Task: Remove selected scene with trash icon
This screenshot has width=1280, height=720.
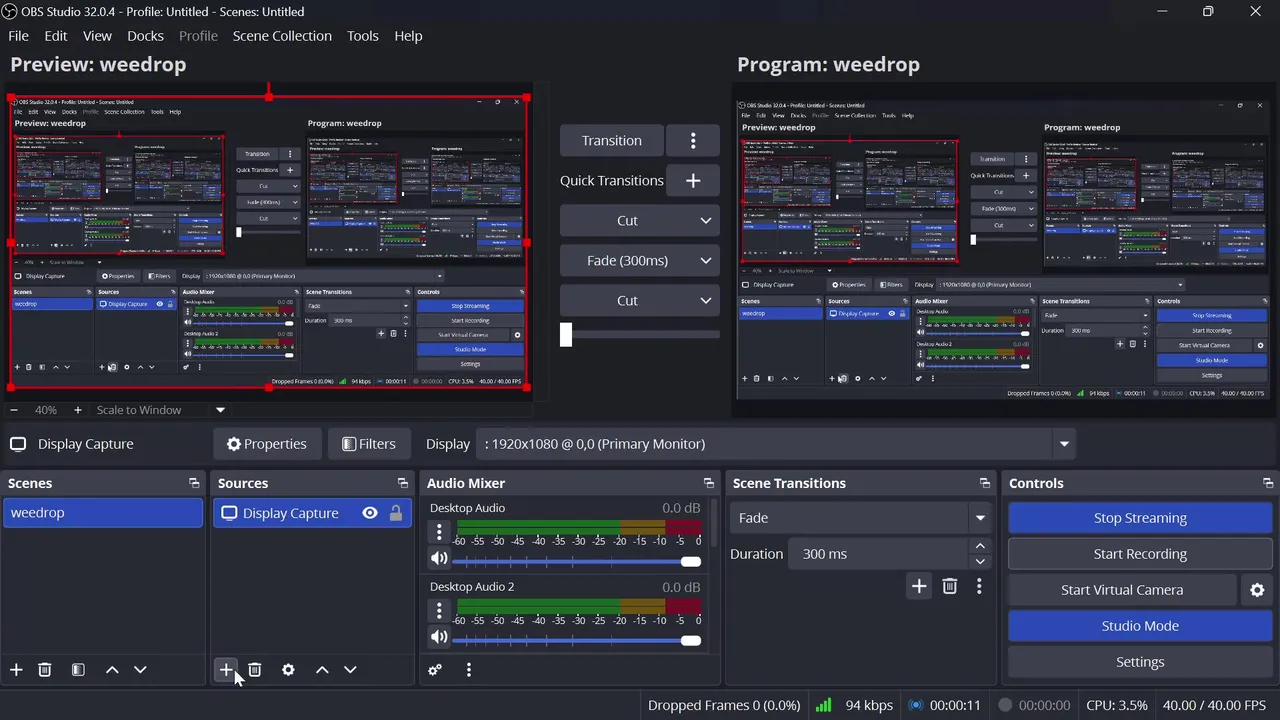Action: point(44,669)
